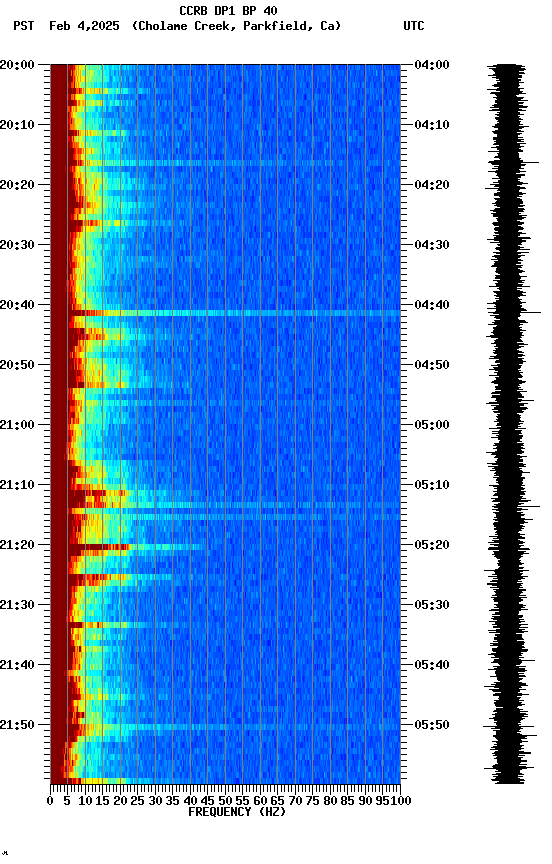
Task: Click frequency axis label '10'
Action: click(85, 801)
